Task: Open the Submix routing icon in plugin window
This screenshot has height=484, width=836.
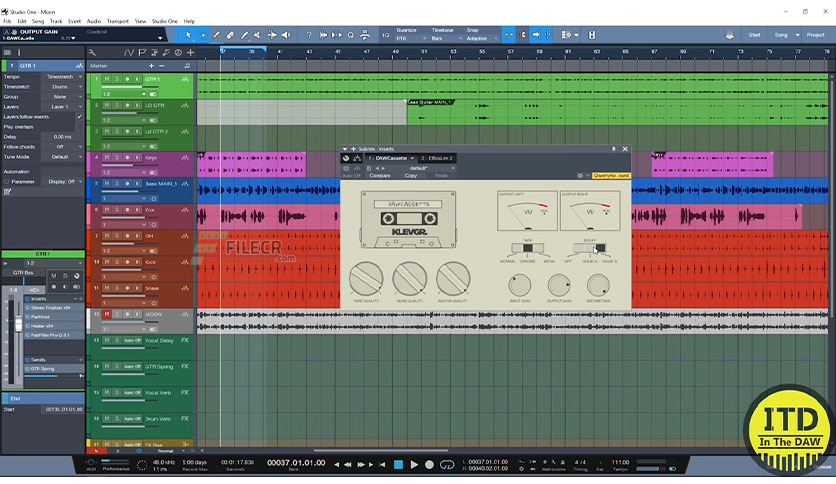Action: [357, 158]
